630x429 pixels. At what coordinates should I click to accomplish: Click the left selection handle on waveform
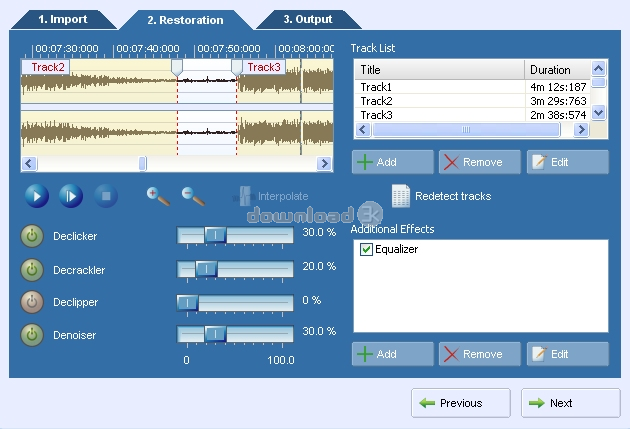pos(177,68)
